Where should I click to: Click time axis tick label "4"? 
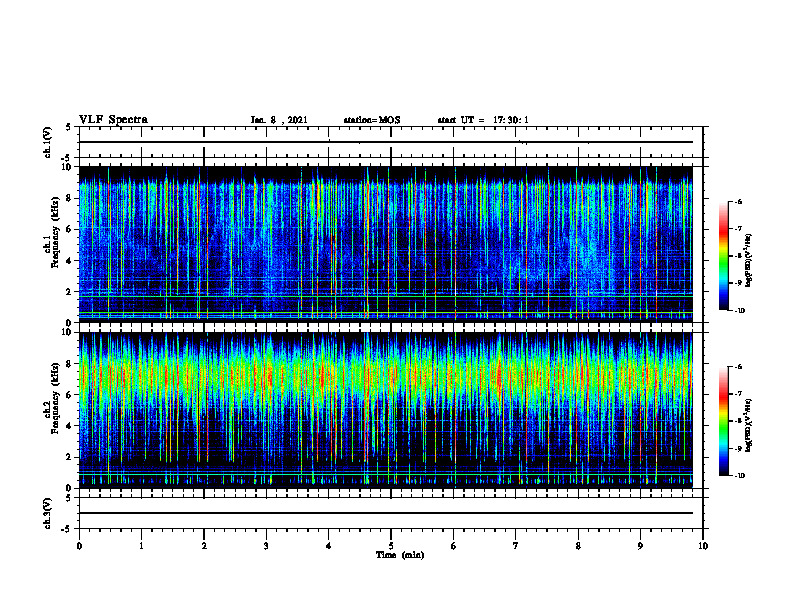click(329, 546)
